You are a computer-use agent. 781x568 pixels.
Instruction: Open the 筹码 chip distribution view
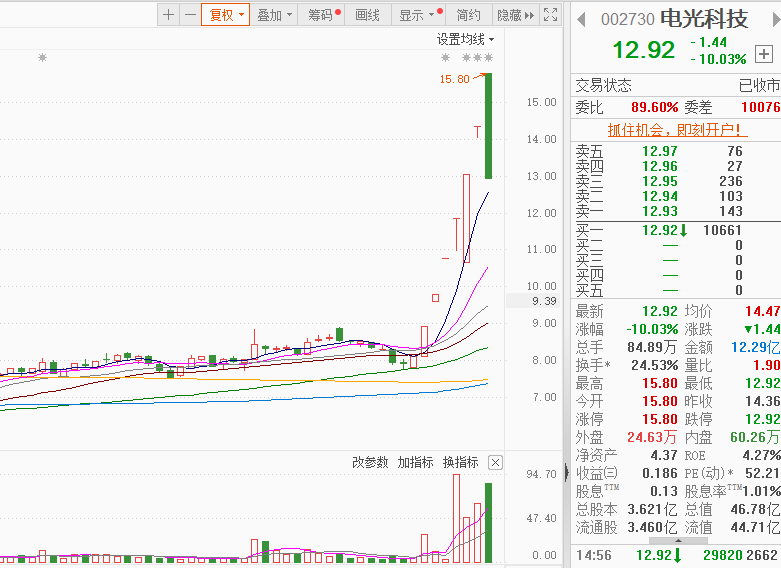[321, 14]
